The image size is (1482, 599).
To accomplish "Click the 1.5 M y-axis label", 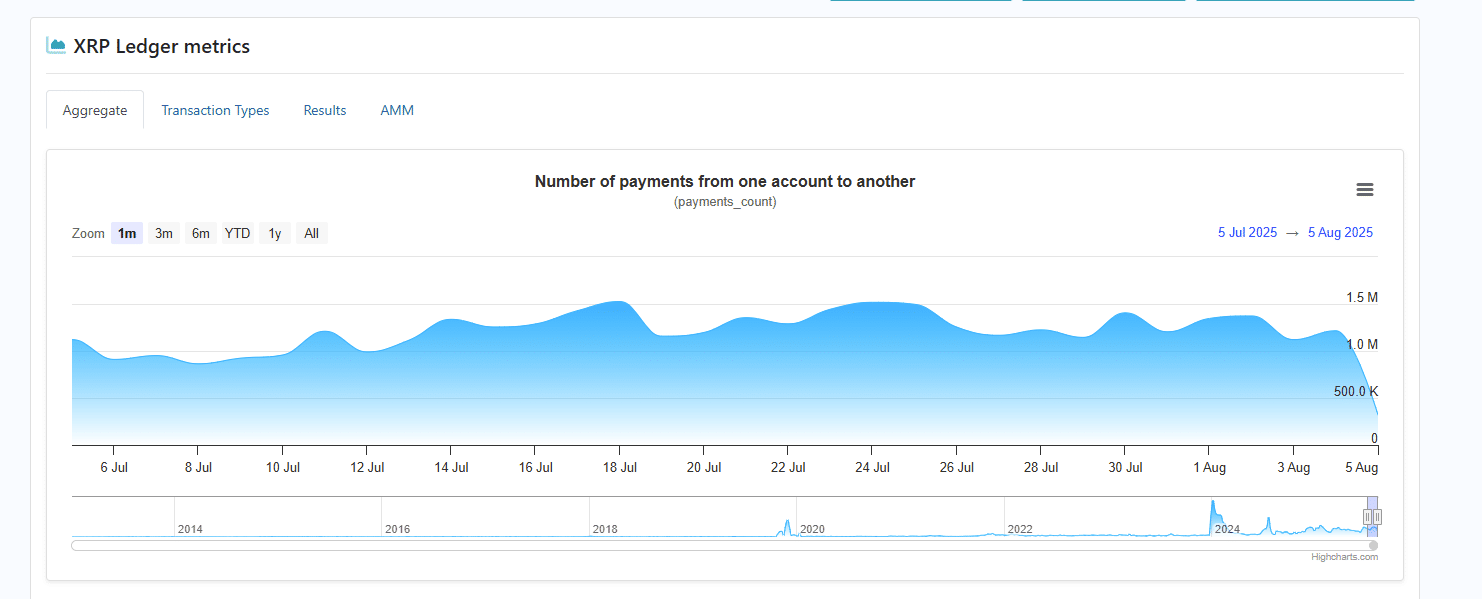I will coord(1362,297).
